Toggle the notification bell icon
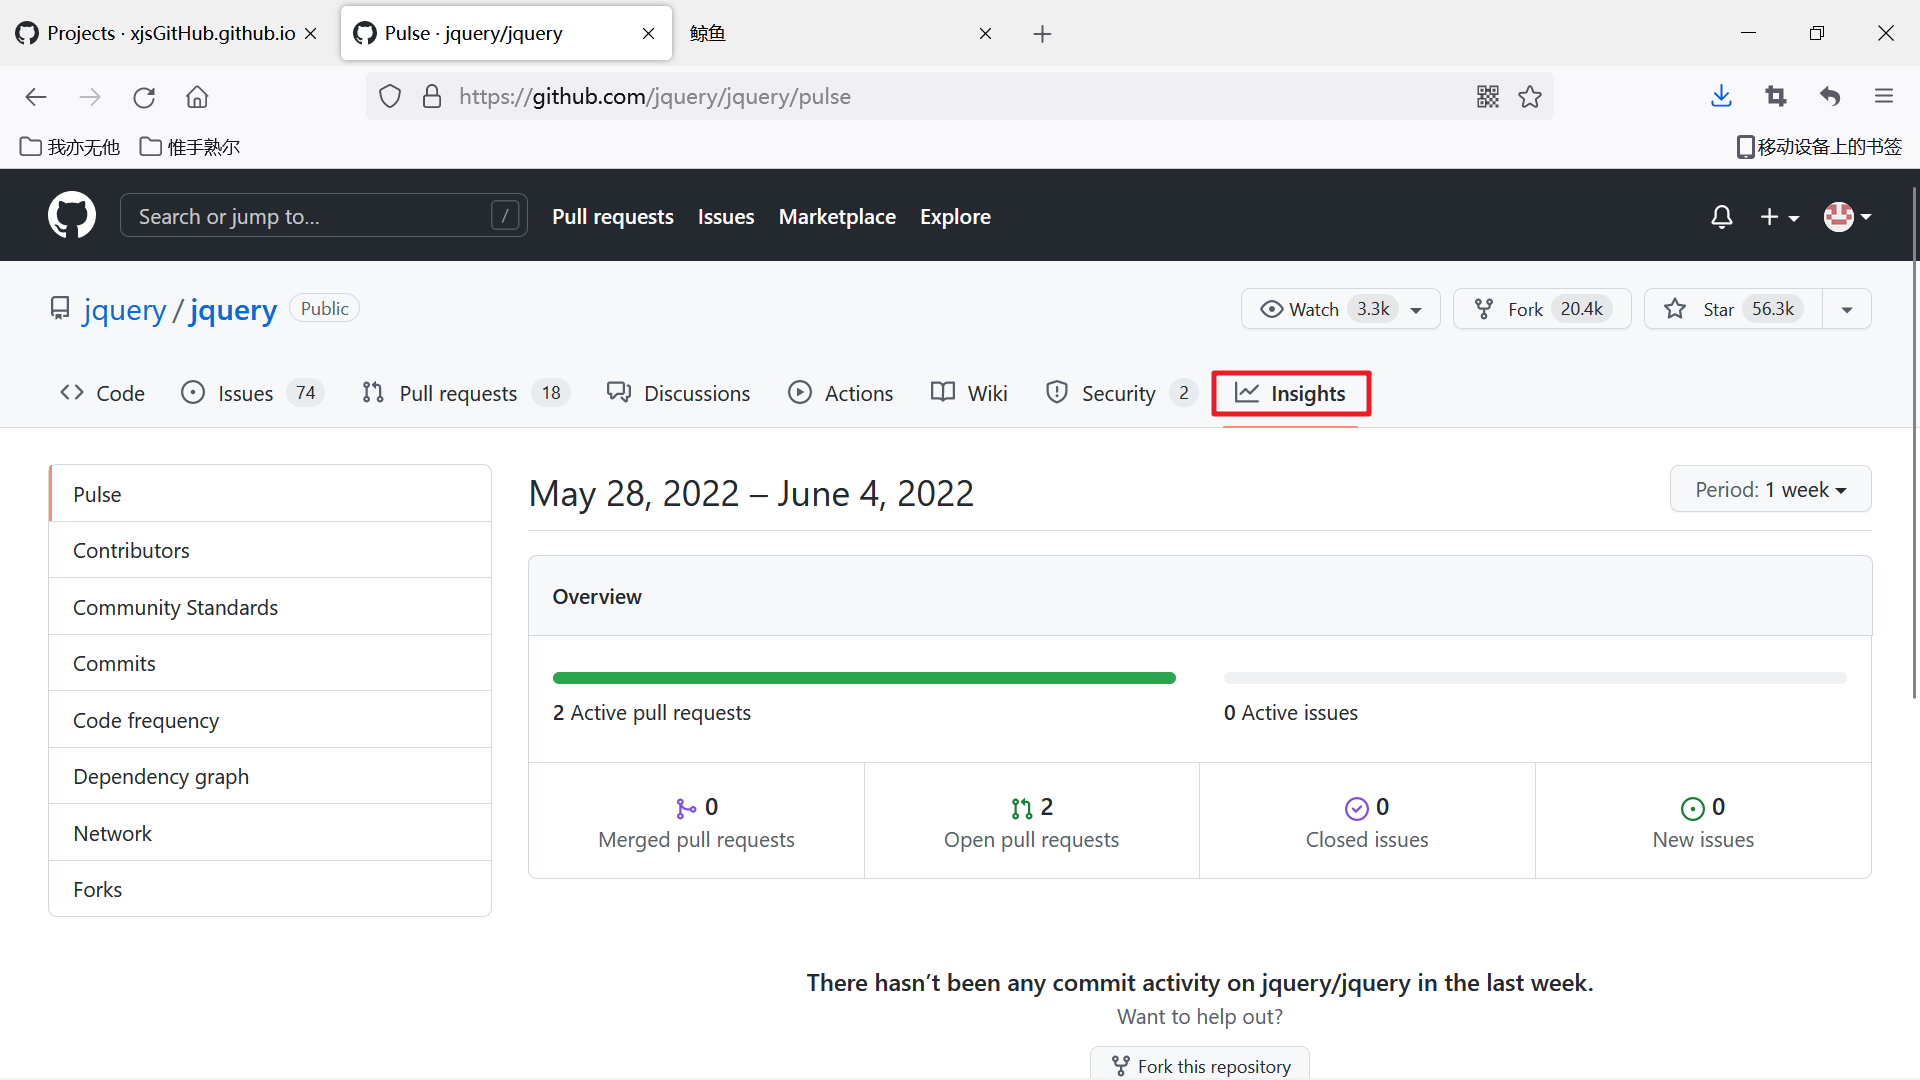The width and height of the screenshot is (1920, 1080). click(x=1721, y=215)
